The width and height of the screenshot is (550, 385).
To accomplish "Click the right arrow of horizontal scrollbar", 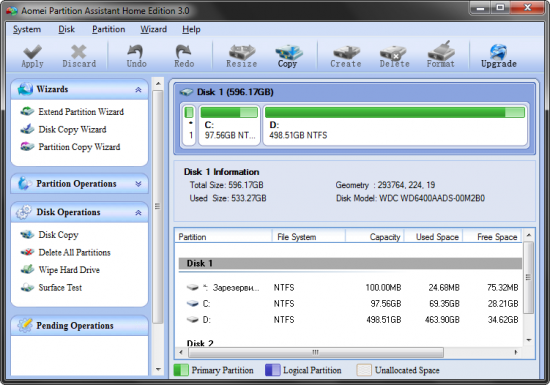I will pyautogui.click(x=516, y=352).
